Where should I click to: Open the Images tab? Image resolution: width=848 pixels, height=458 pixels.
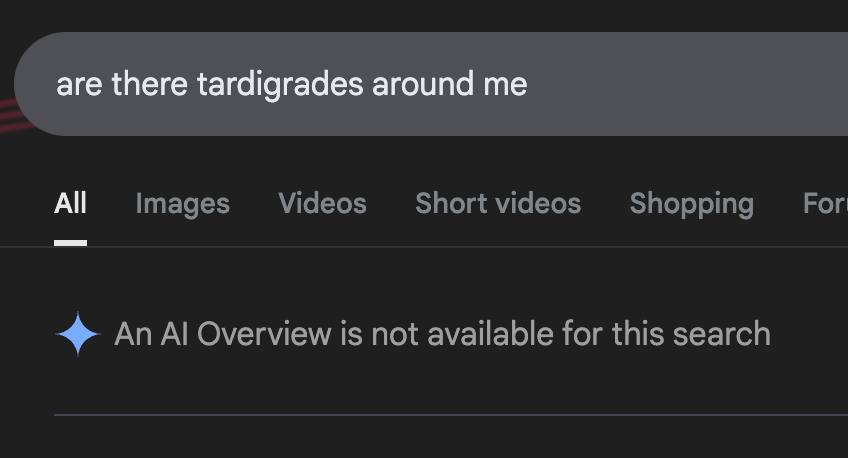(182, 204)
